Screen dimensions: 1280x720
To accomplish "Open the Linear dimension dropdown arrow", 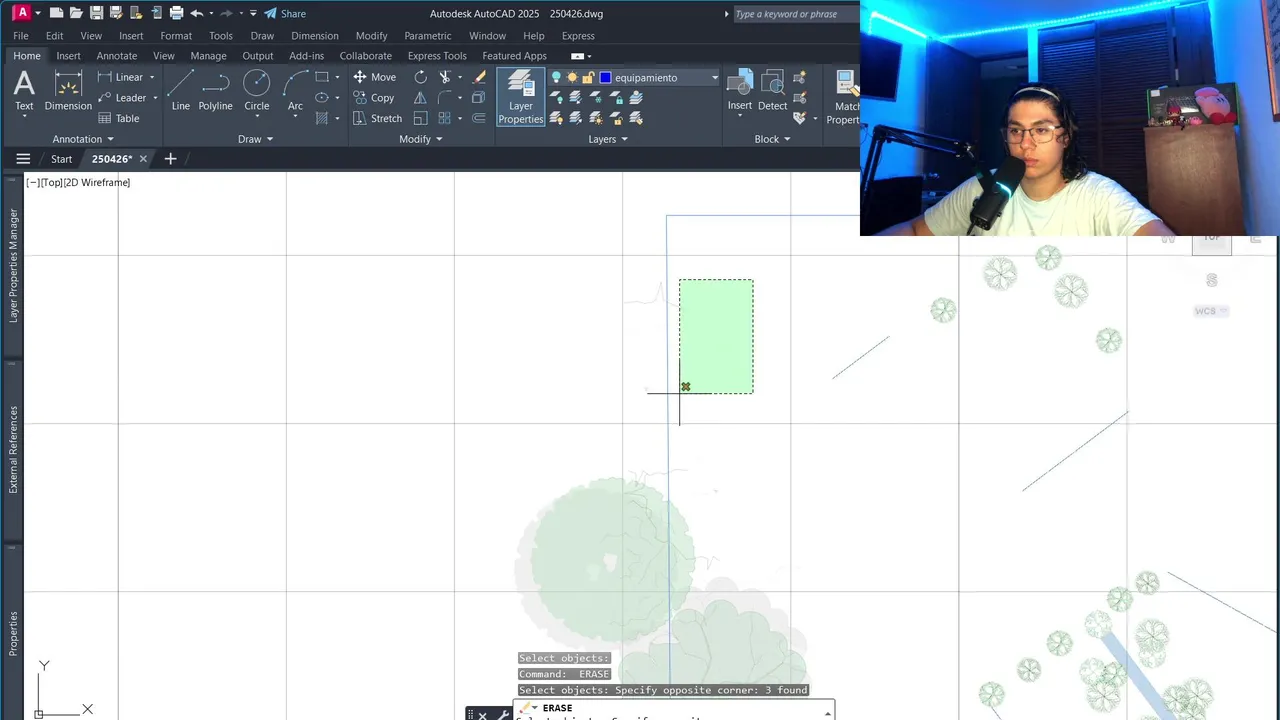I will click(x=152, y=77).
